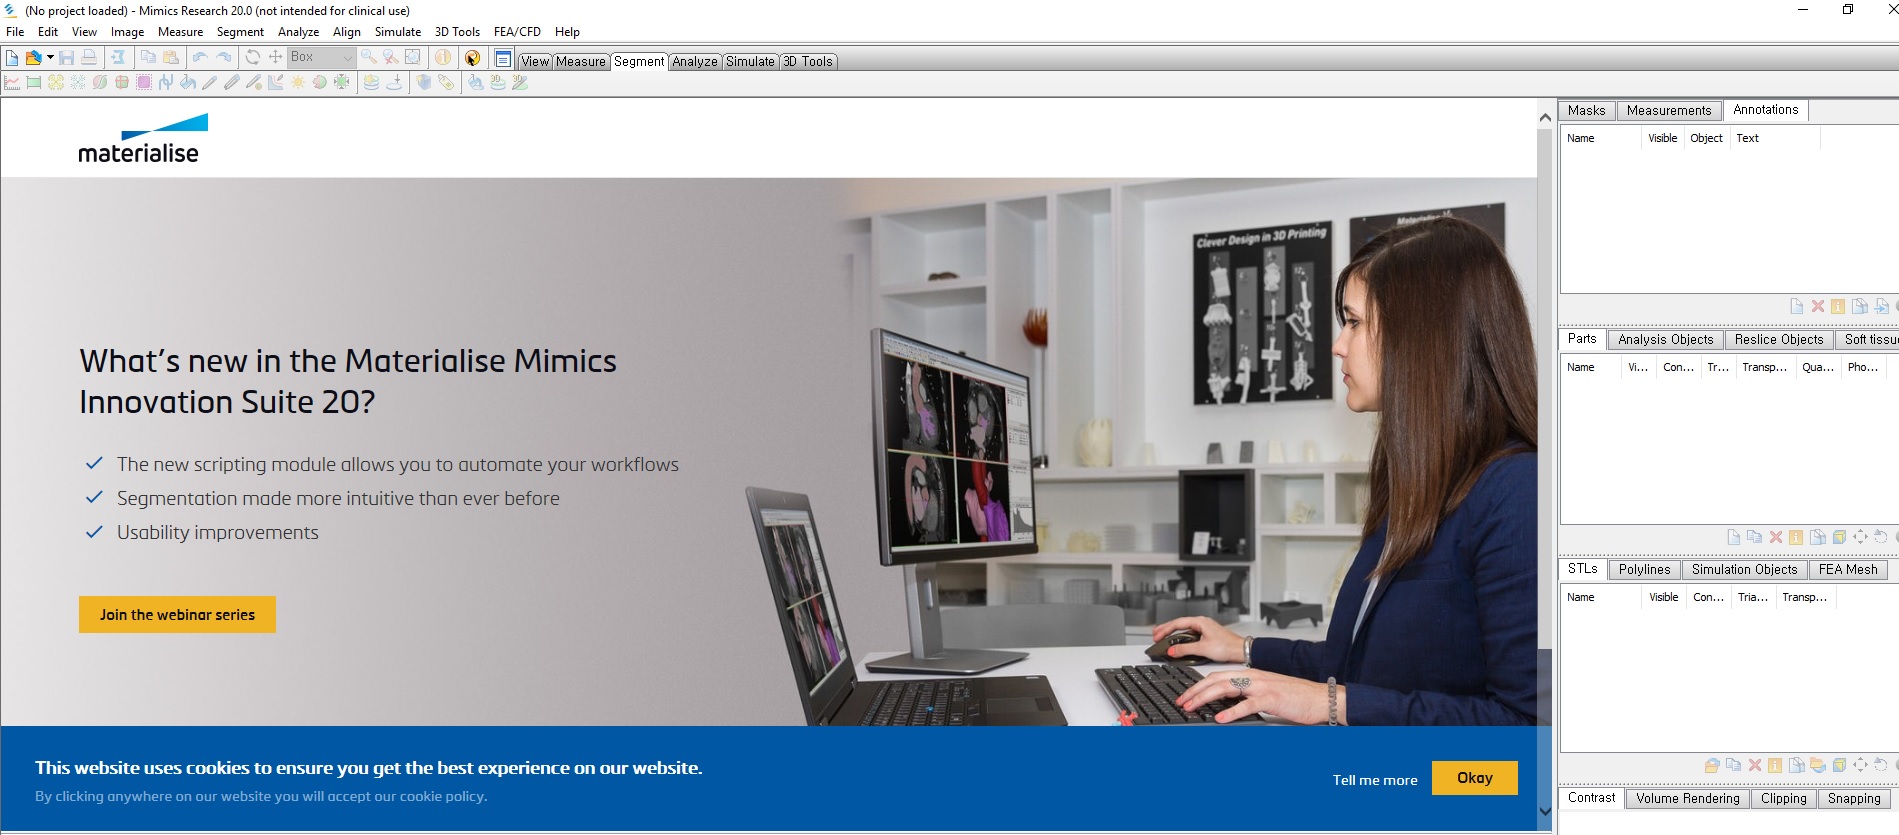Click the New Project icon in toolbar
The height and width of the screenshot is (835, 1899).
[x=12, y=58]
